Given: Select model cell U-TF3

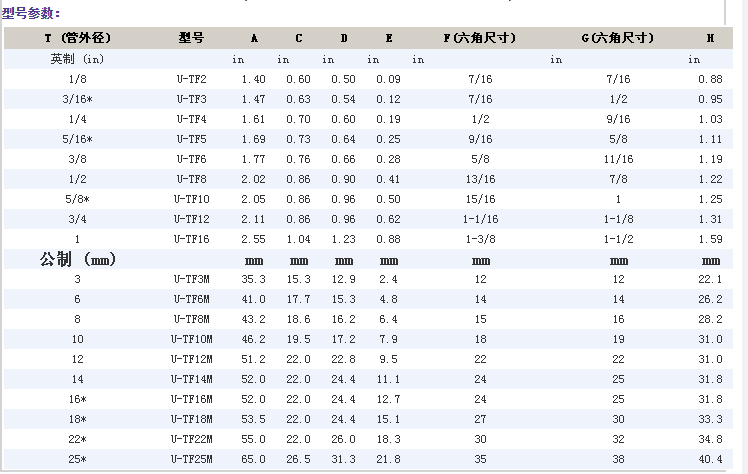Looking at the screenshot, I should (x=191, y=99).
